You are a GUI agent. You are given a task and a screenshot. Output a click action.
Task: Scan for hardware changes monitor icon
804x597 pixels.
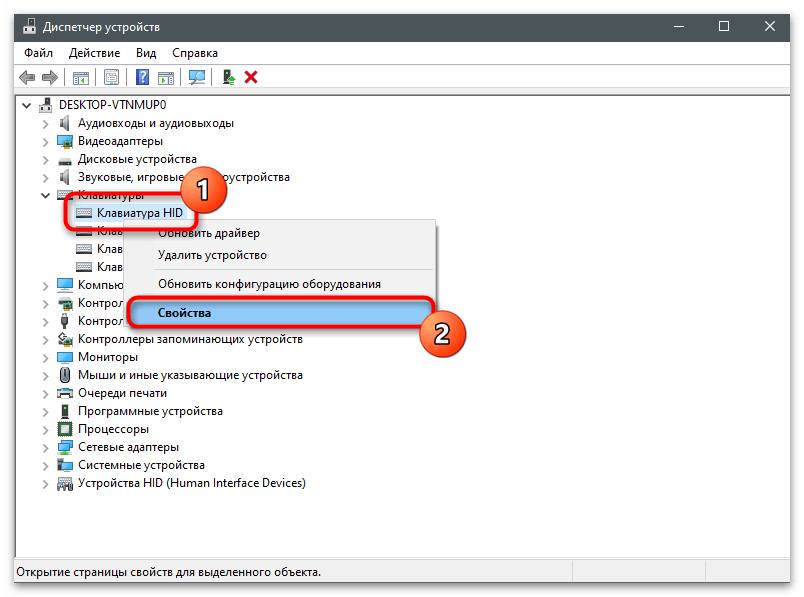(196, 77)
